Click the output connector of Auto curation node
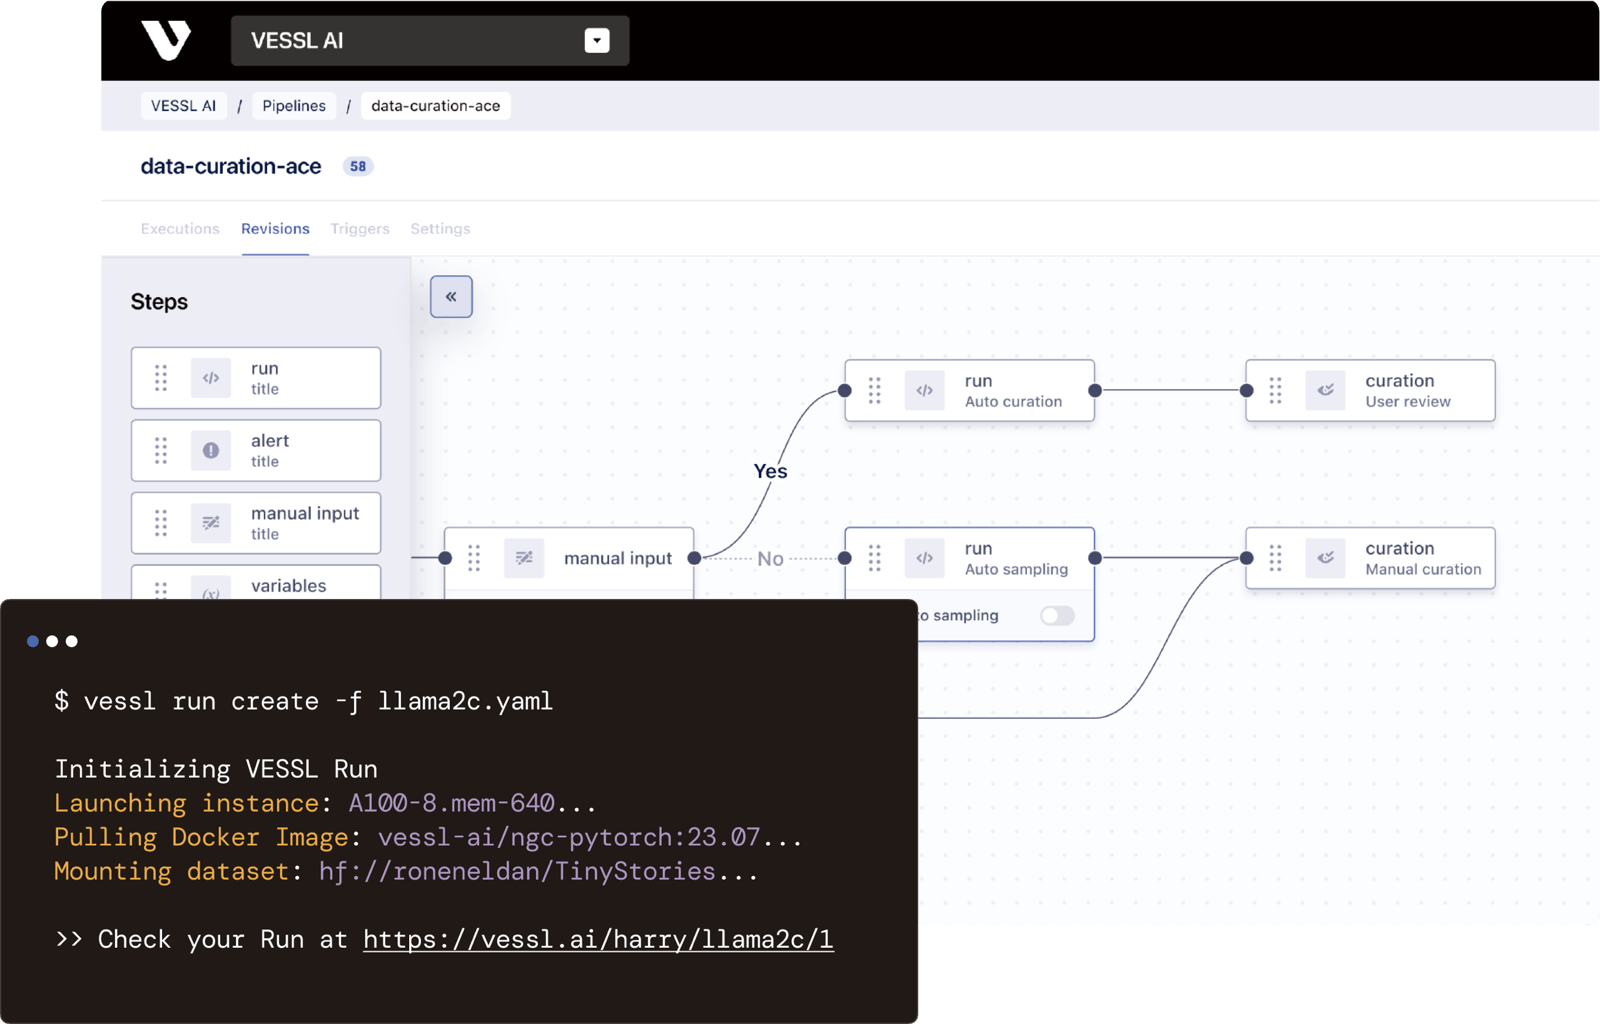The image size is (1600, 1024). (1095, 390)
